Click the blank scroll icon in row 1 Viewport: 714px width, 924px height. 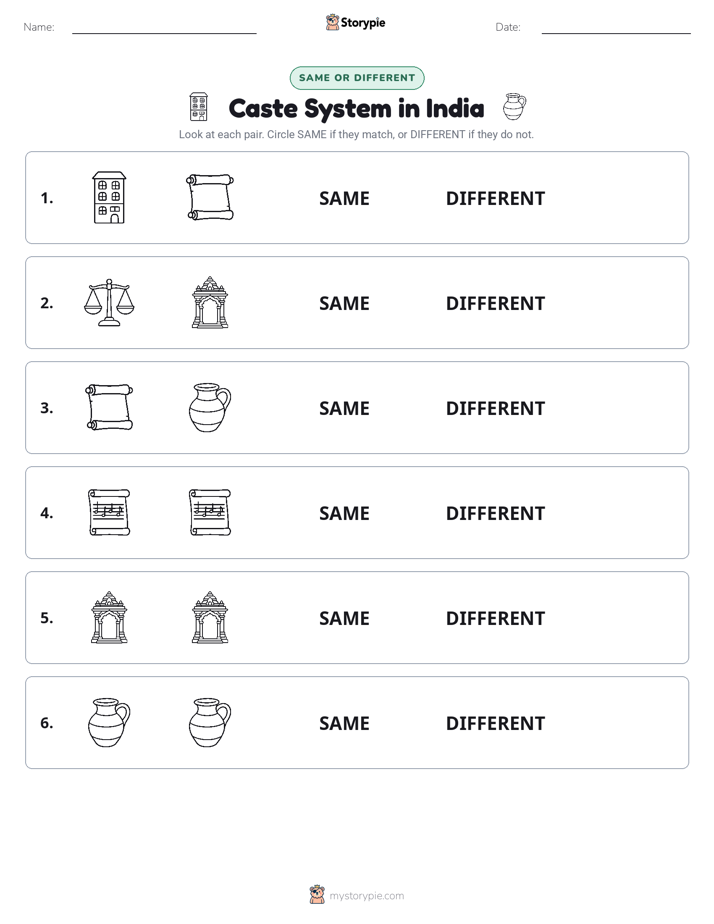point(210,197)
